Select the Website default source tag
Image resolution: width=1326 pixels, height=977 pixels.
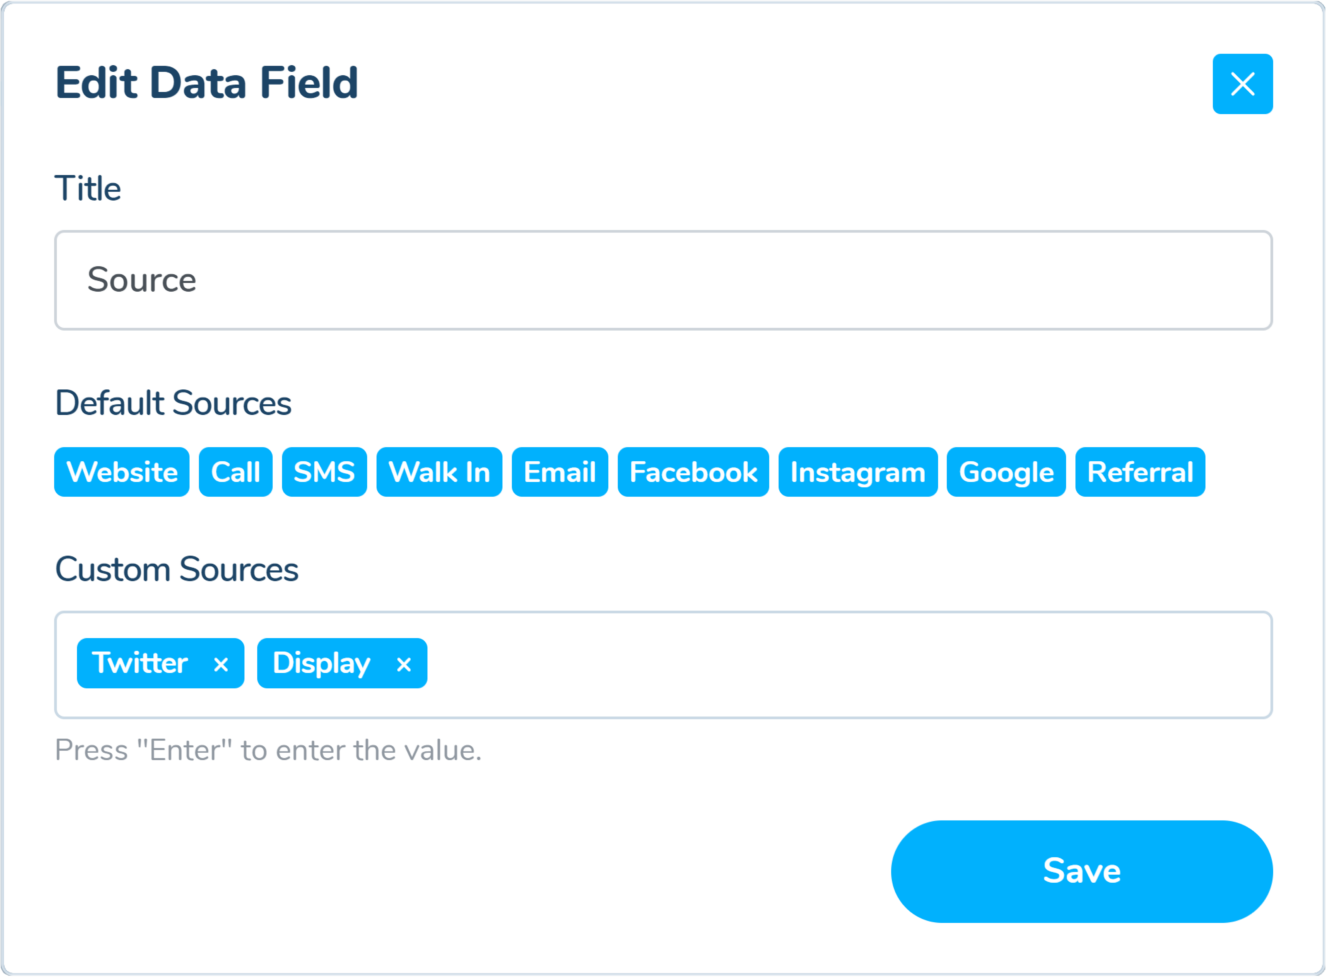[122, 472]
